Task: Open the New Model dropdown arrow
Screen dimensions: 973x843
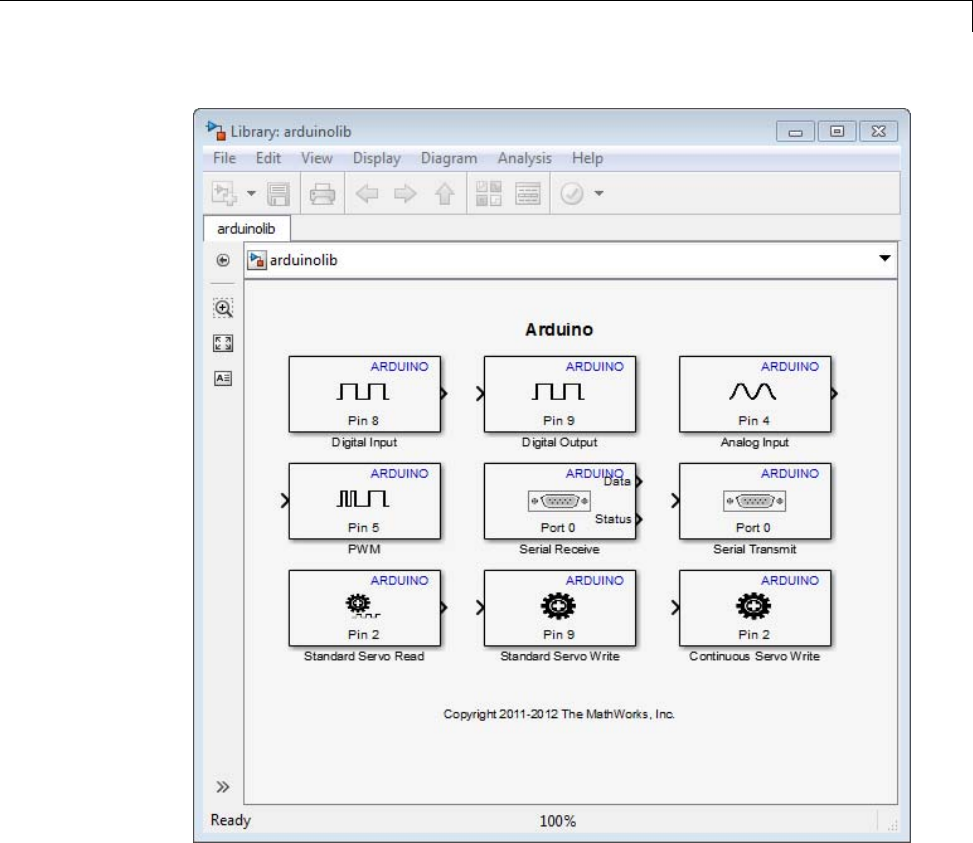Action: tap(251, 194)
